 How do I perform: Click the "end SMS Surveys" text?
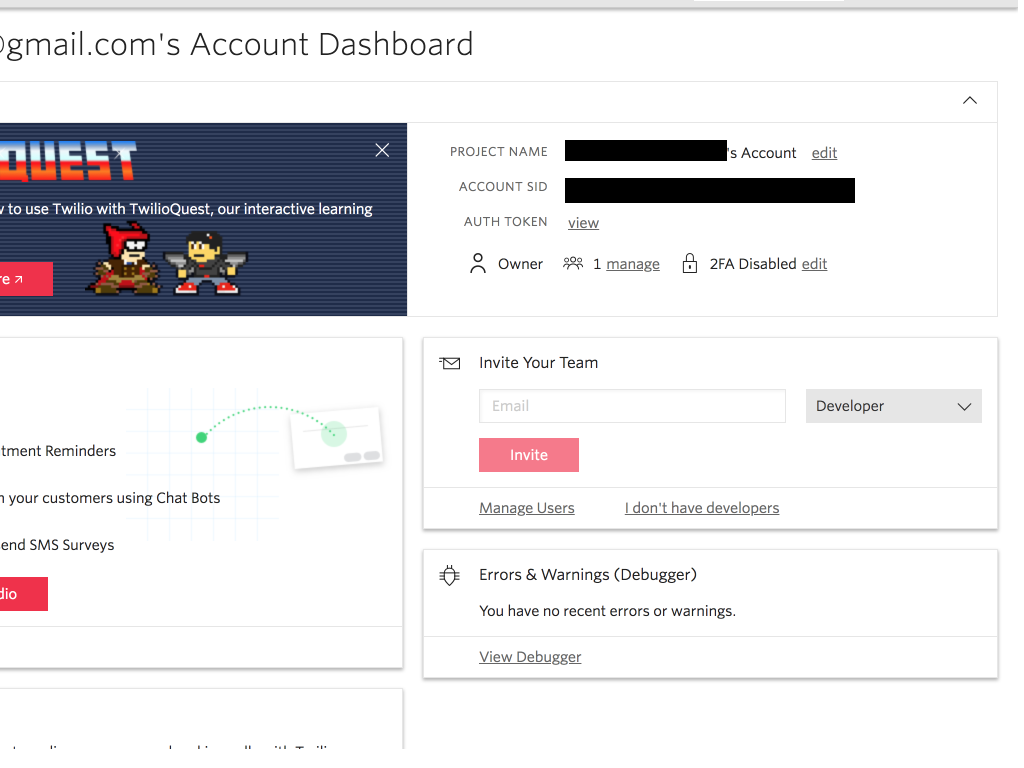click(57, 545)
